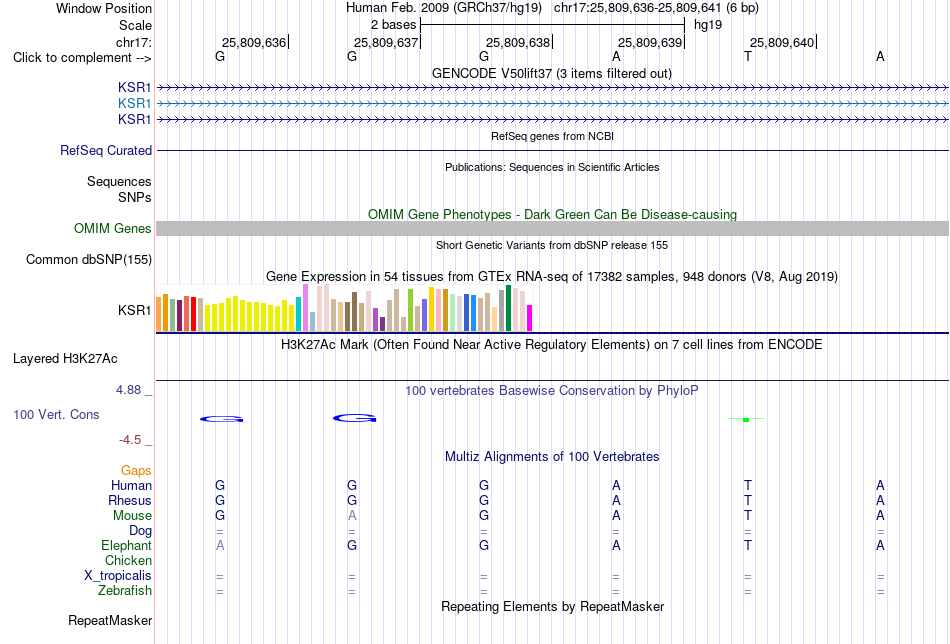
Task: Click the hg19 label beside the scale bar
Action: point(708,25)
